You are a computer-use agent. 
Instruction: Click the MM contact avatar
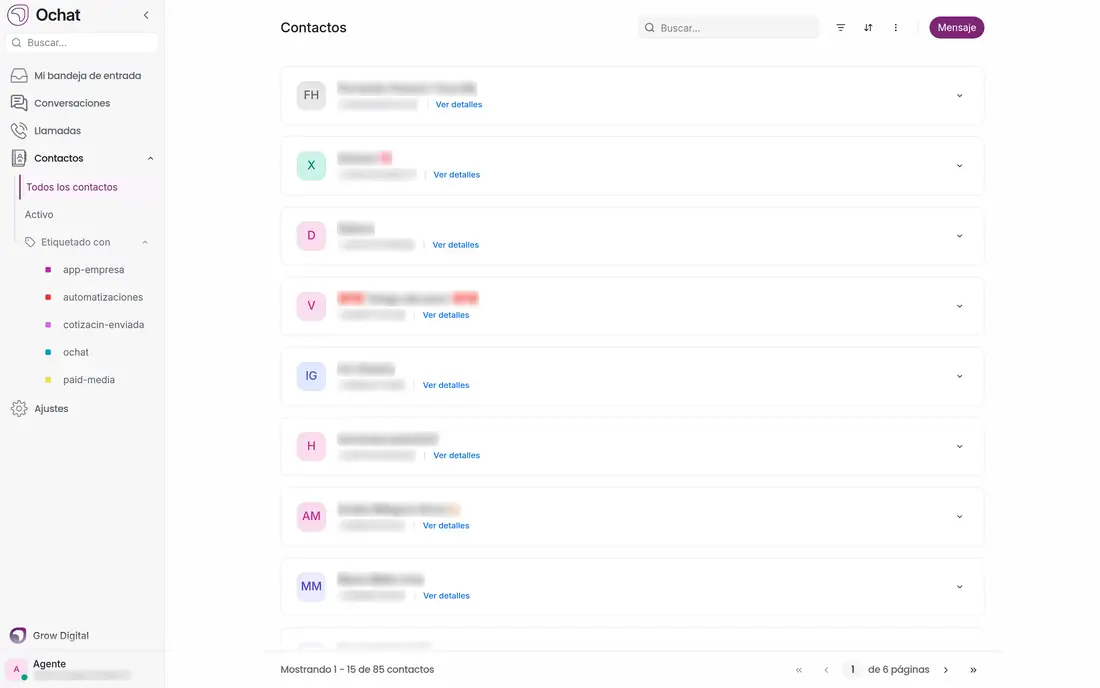tap(311, 586)
